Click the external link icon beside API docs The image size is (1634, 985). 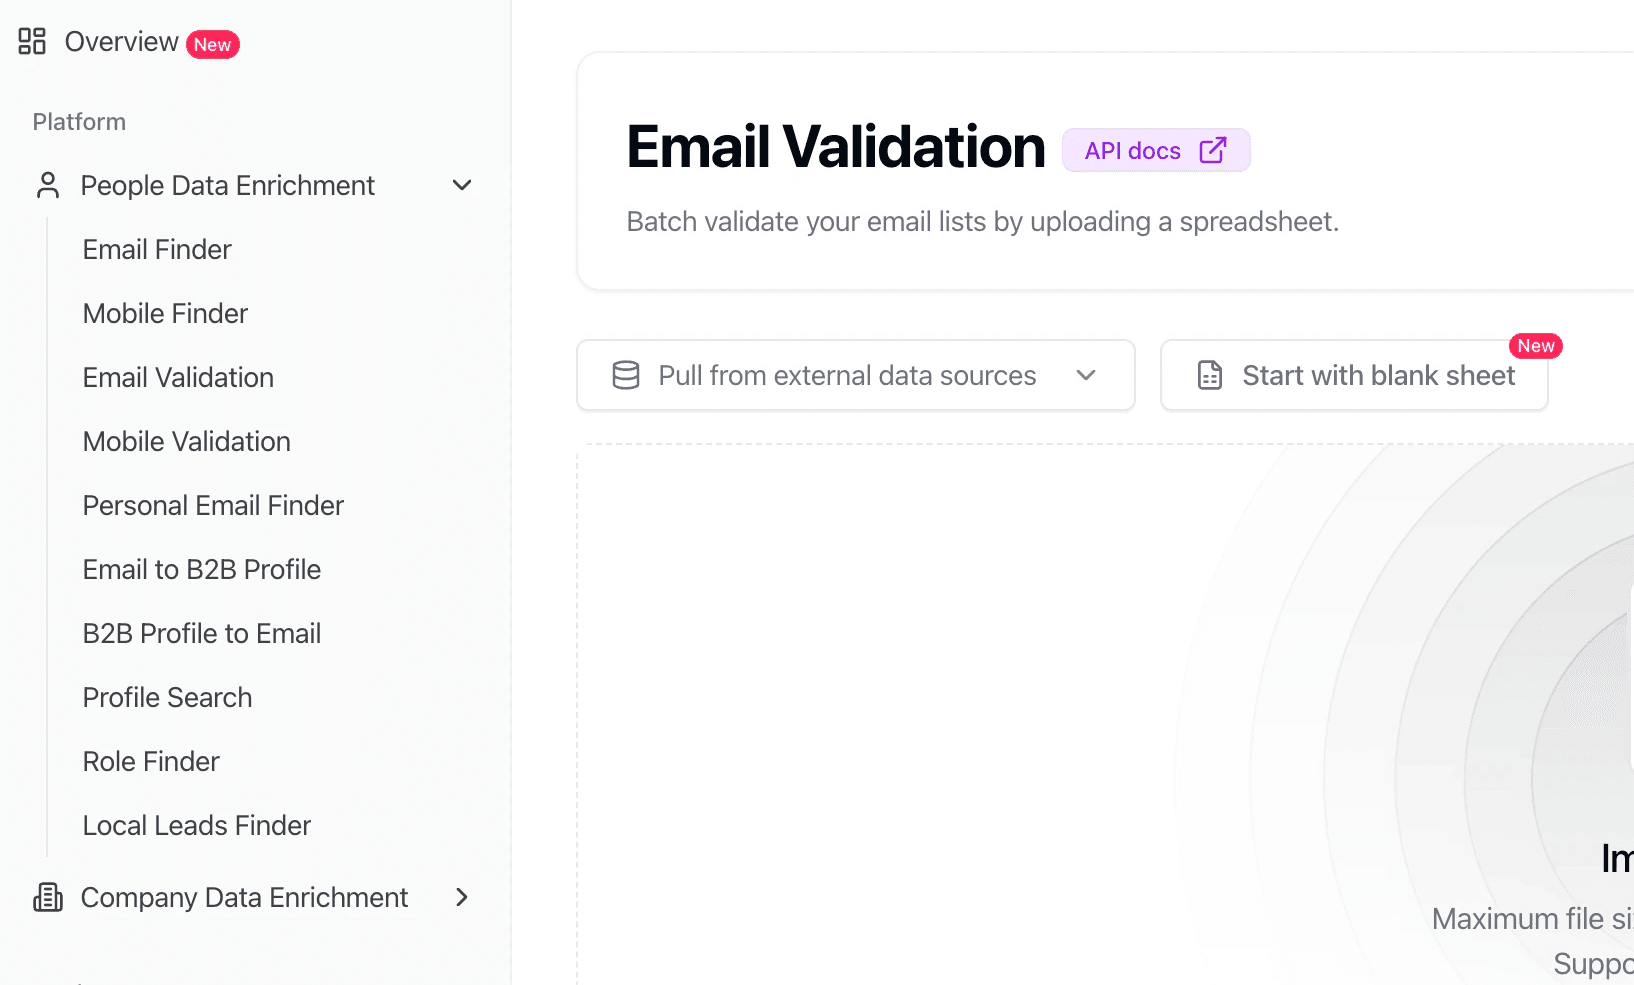[x=1212, y=150]
